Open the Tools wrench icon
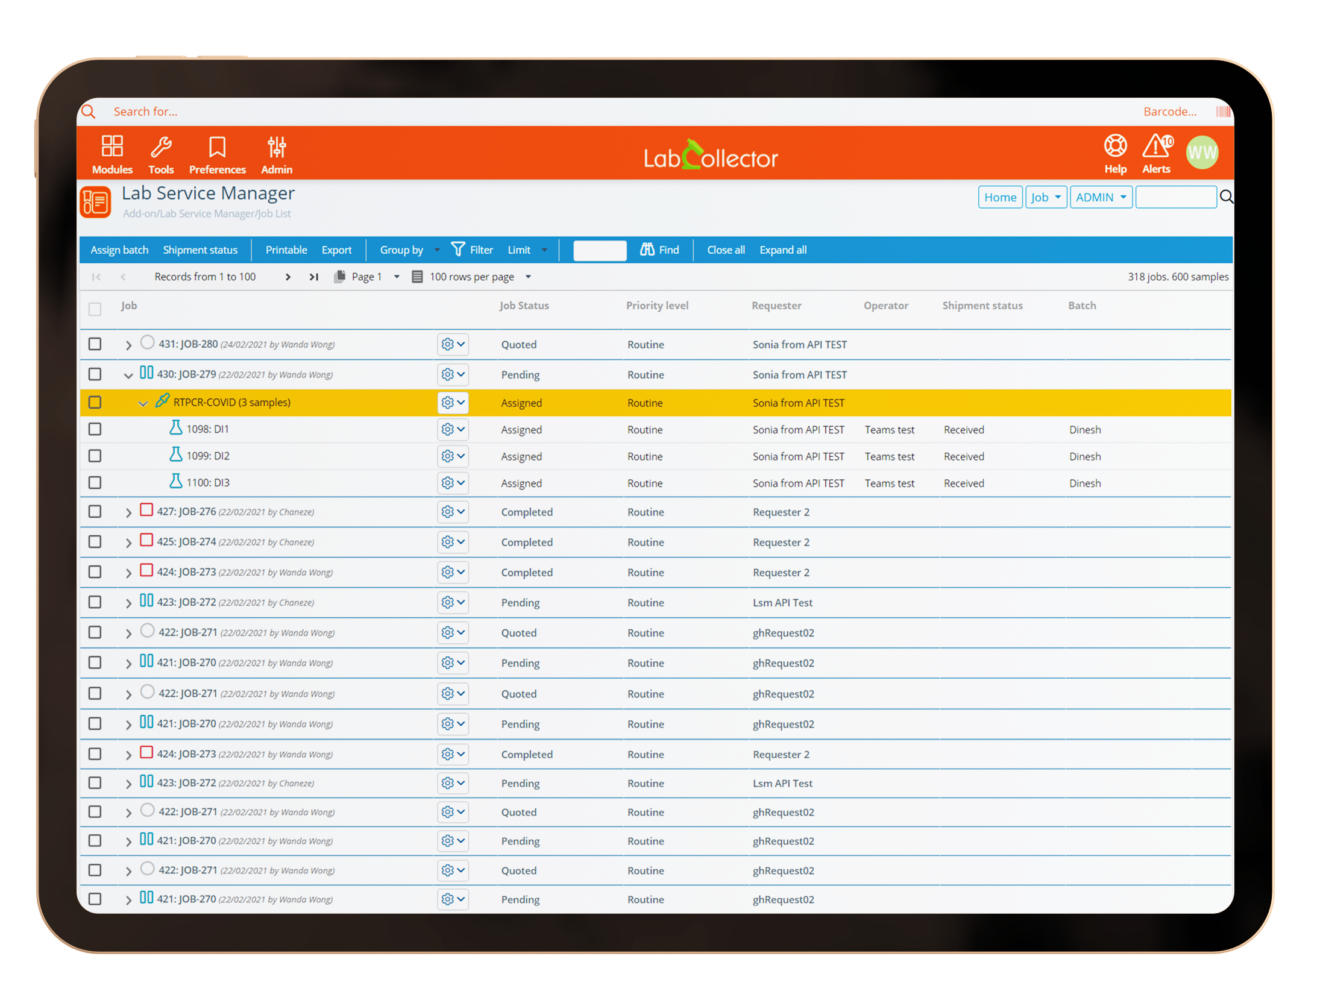 pyautogui.click(x=161, y=147)
